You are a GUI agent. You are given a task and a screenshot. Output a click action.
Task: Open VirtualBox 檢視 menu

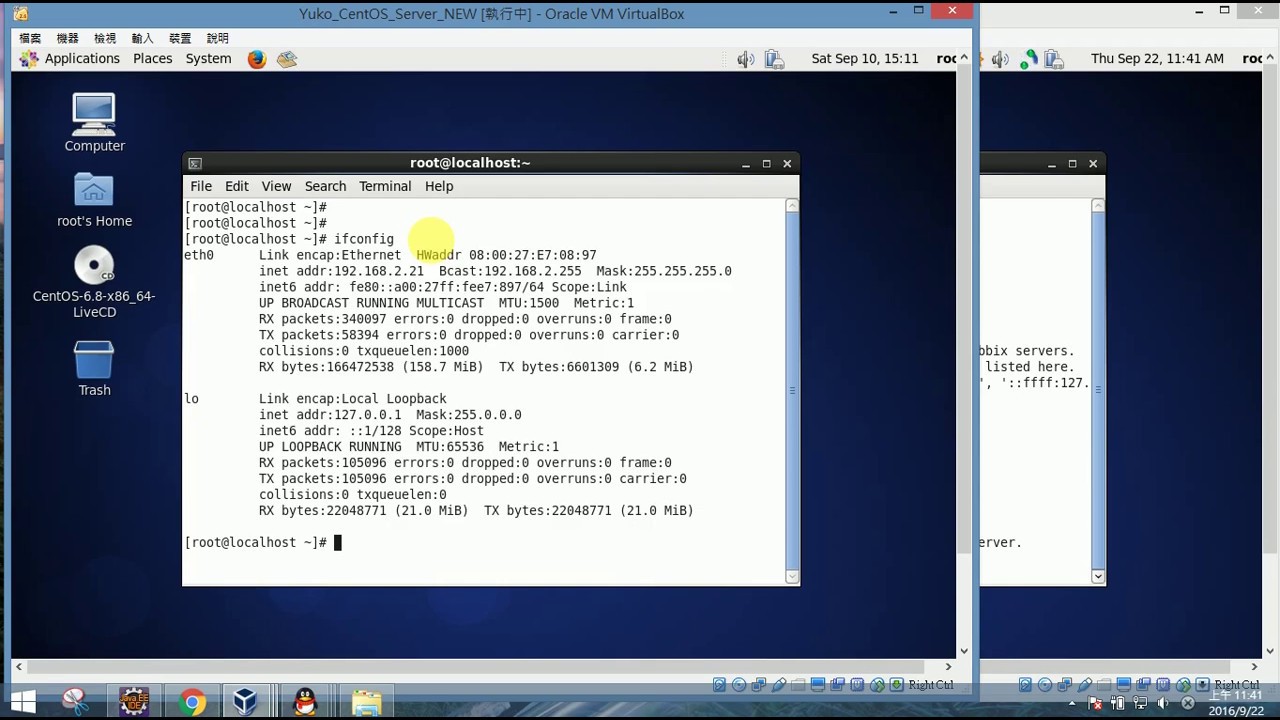105,38
